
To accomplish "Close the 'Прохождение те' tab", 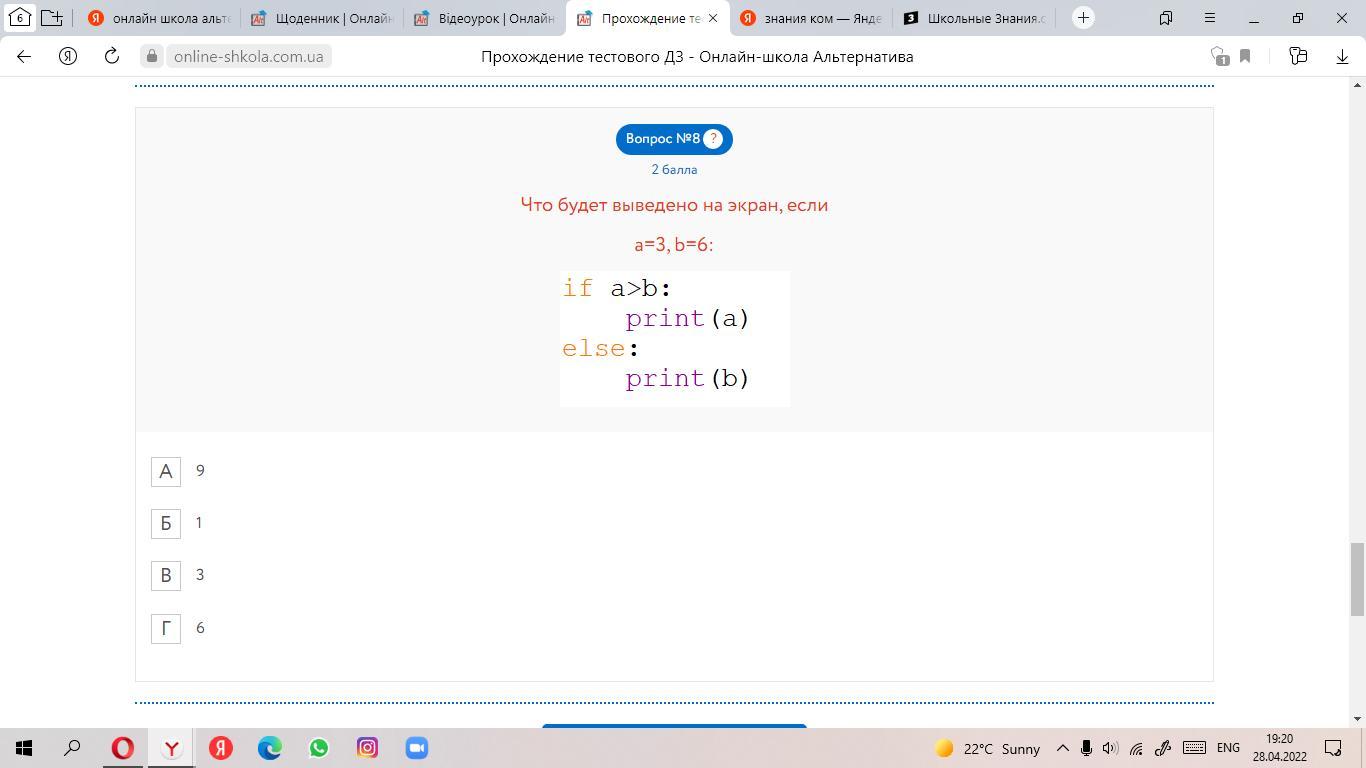I will click(x=713, y=18).
